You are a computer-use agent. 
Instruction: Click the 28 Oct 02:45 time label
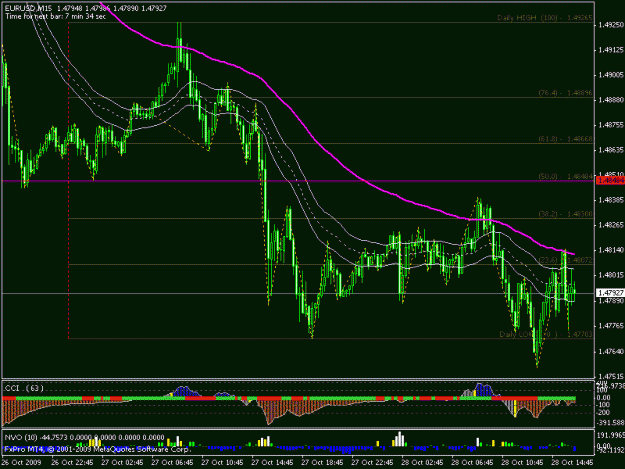[422, 463]
